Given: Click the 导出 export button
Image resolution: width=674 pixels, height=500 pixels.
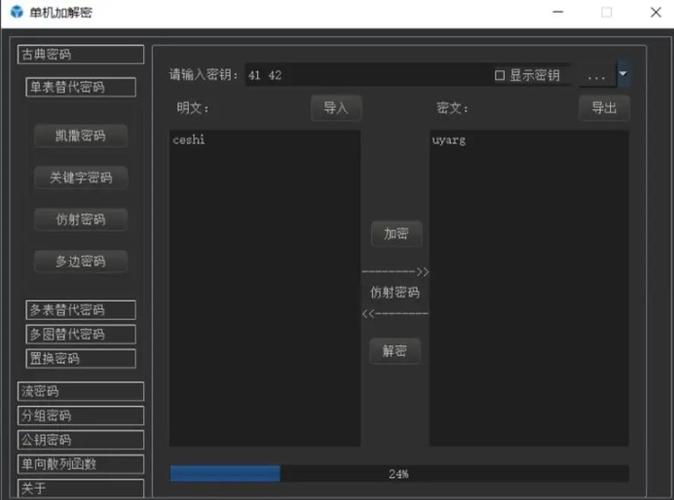Looking at the screenshot, I should (604, 107).
